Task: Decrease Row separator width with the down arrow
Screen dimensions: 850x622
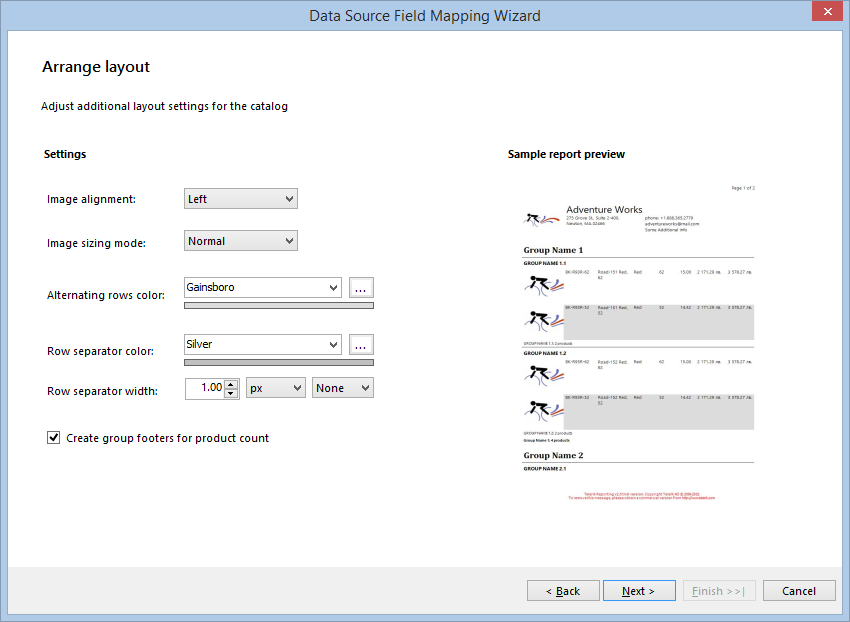Action: (x=230, y=391)
